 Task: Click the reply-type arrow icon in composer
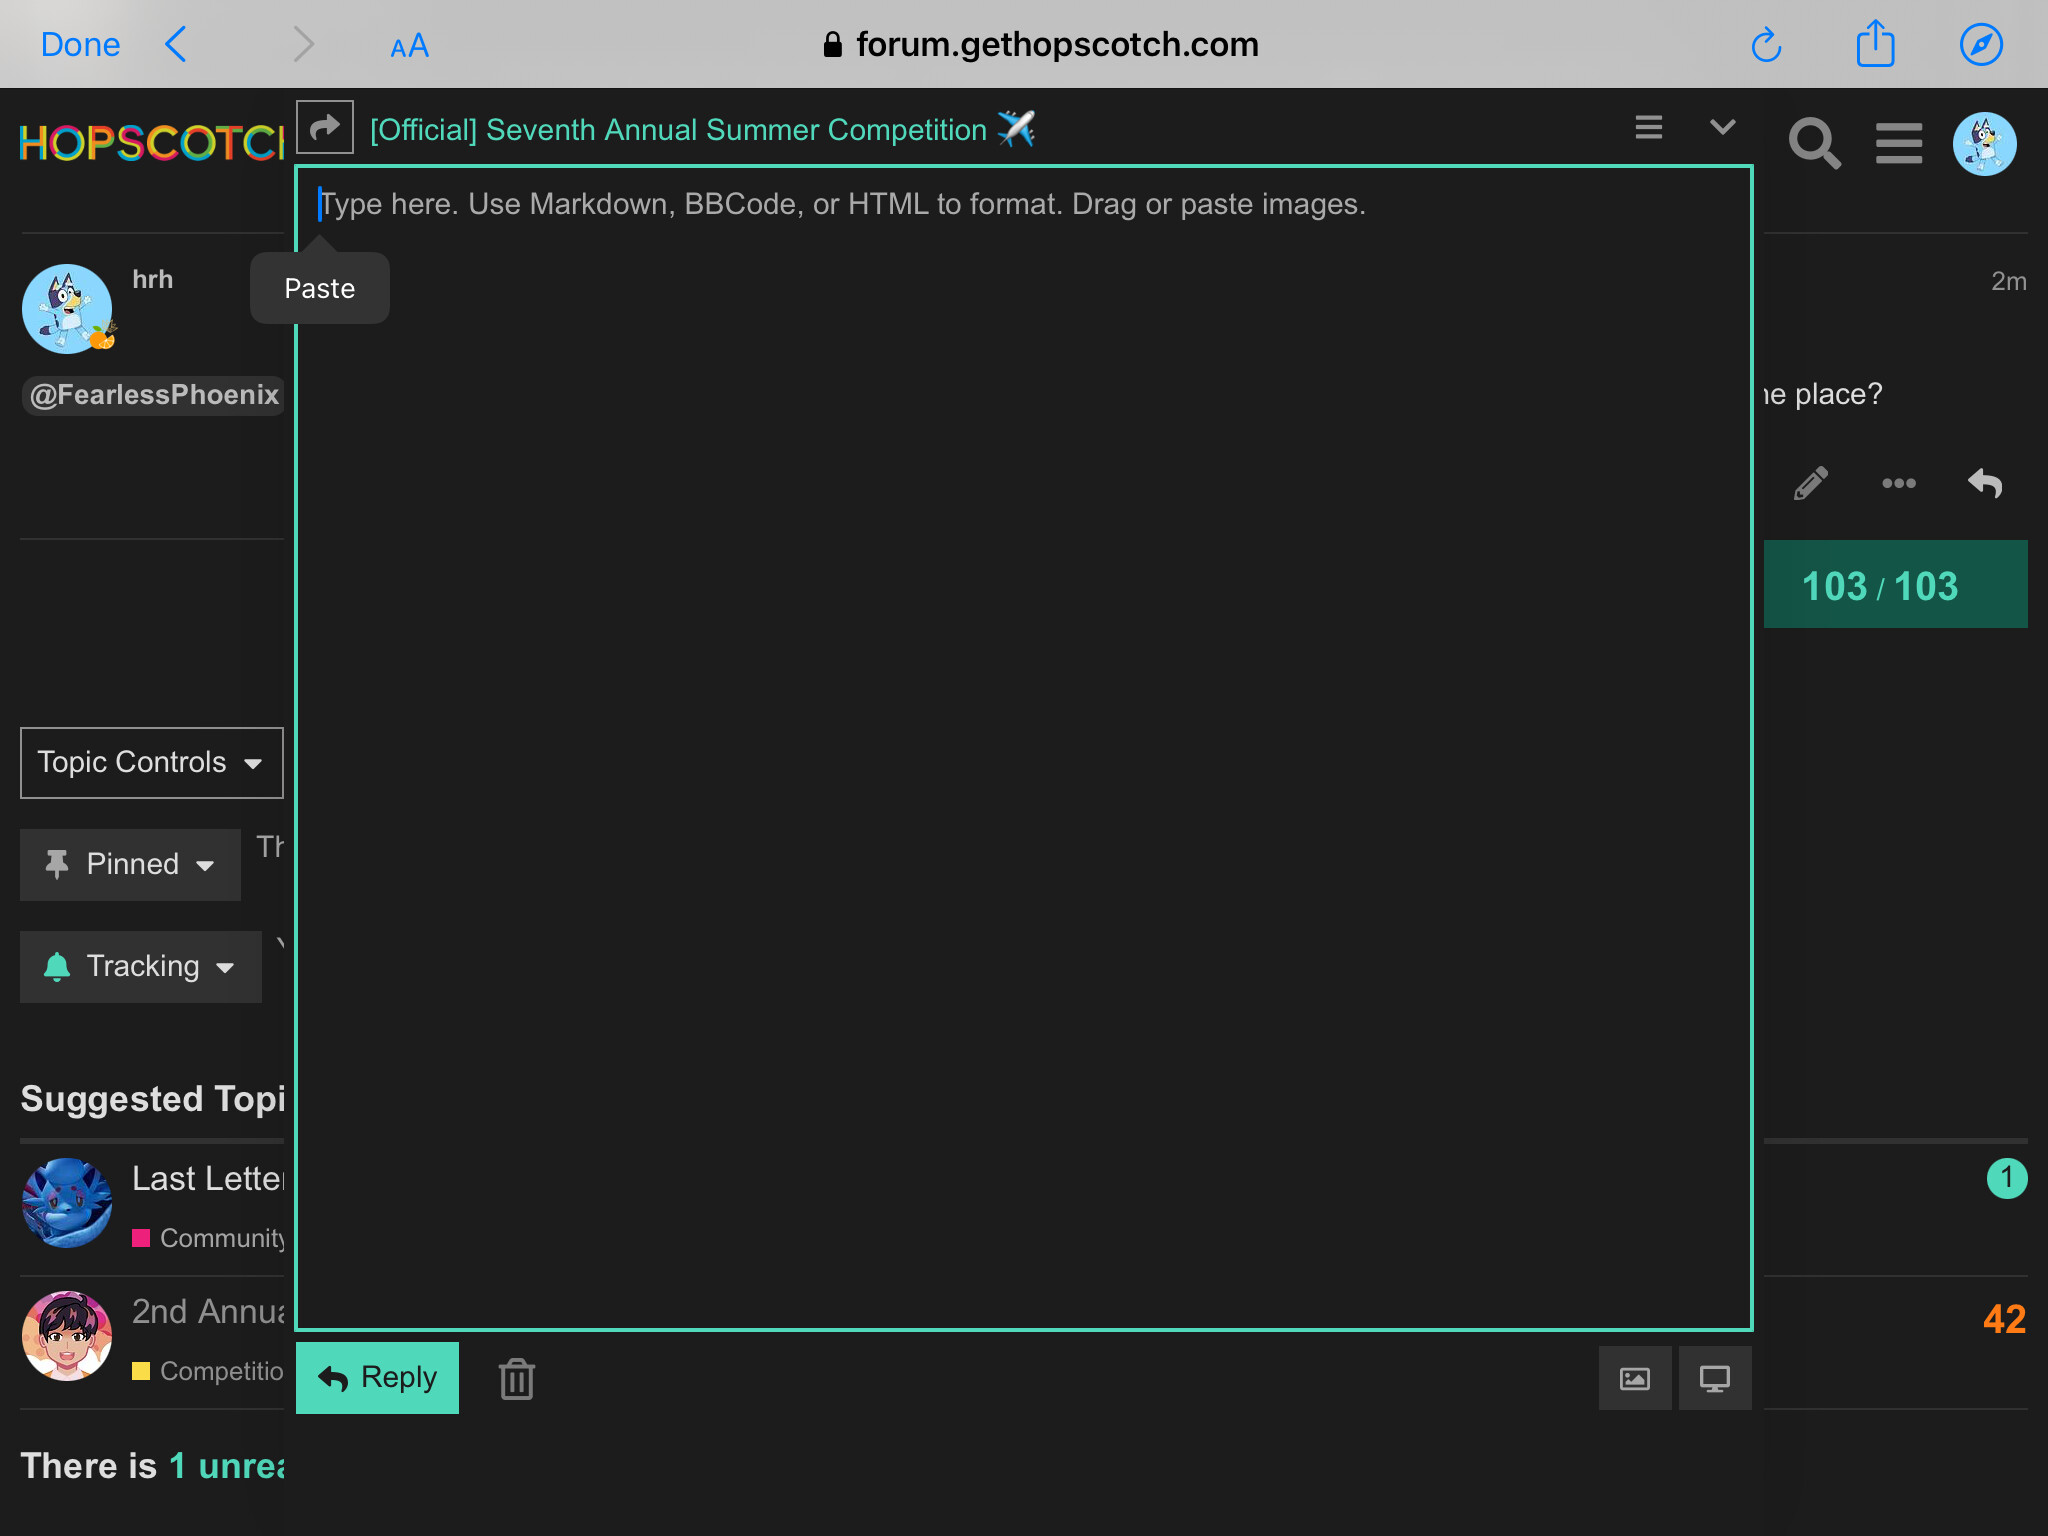tap(325, 128)
